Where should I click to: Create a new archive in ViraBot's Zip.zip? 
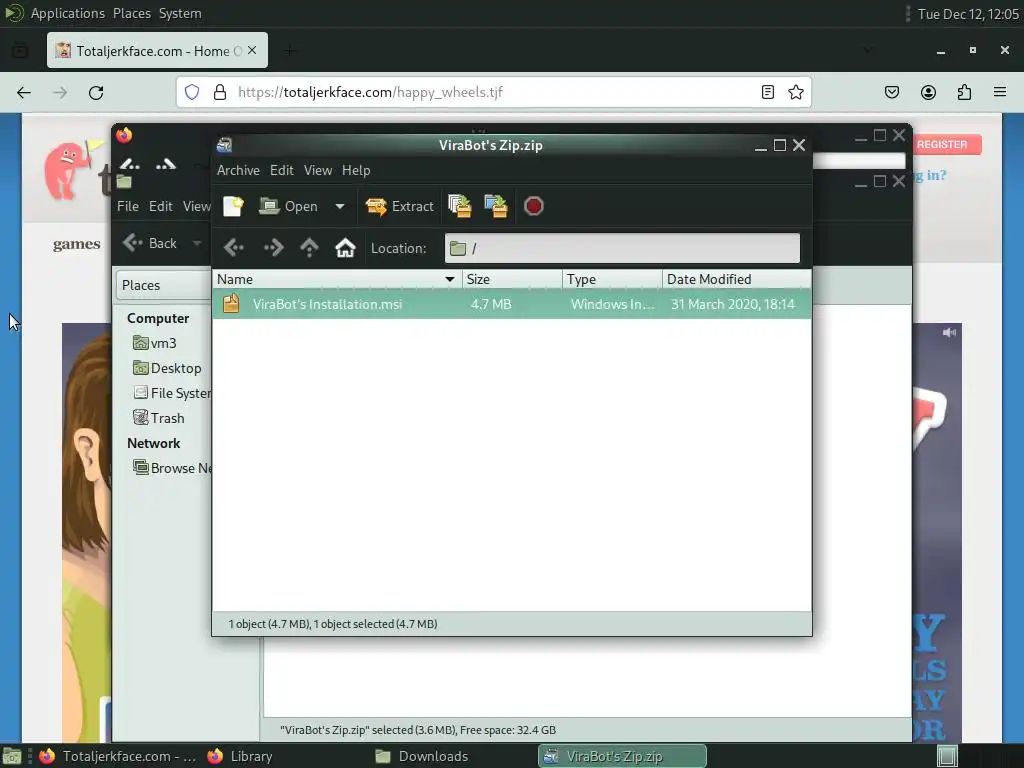[232, 206]
